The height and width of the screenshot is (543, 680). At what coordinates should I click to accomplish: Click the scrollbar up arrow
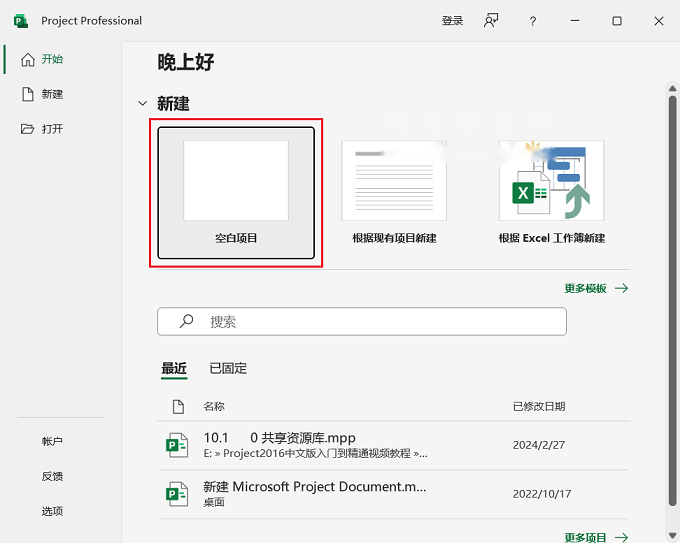672,88
